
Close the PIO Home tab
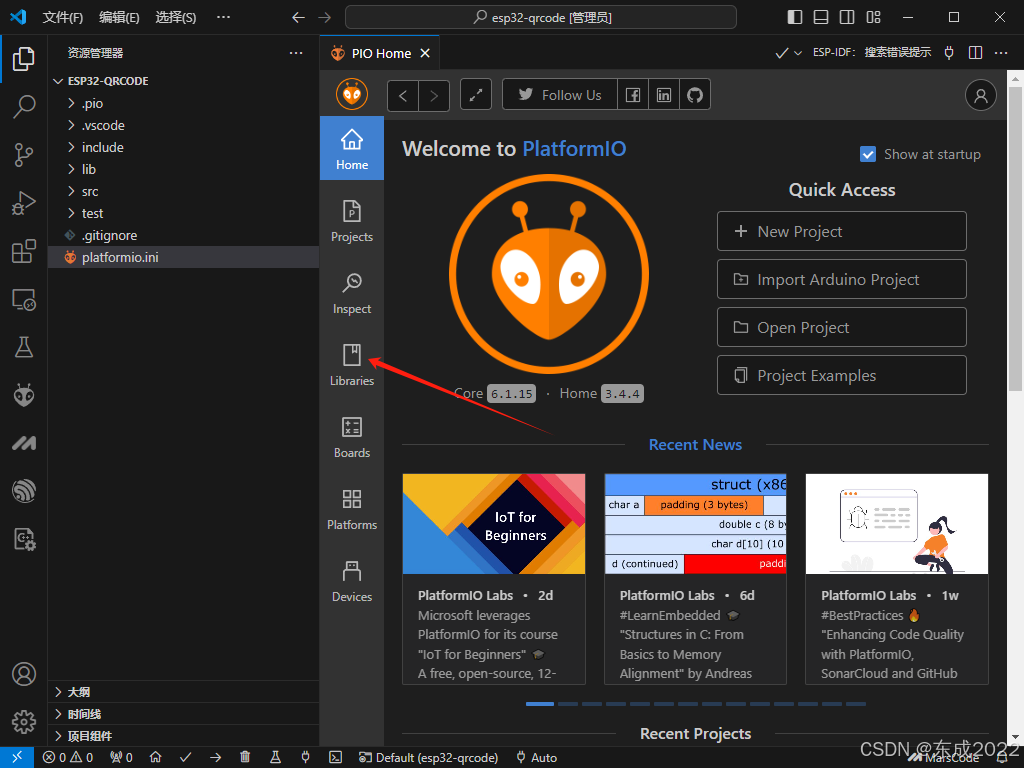tap(425, 54)
